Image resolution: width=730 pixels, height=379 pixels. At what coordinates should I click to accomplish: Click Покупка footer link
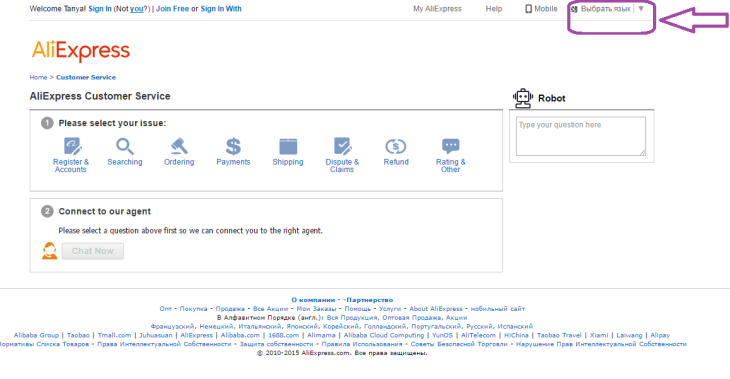click(193, 309)
